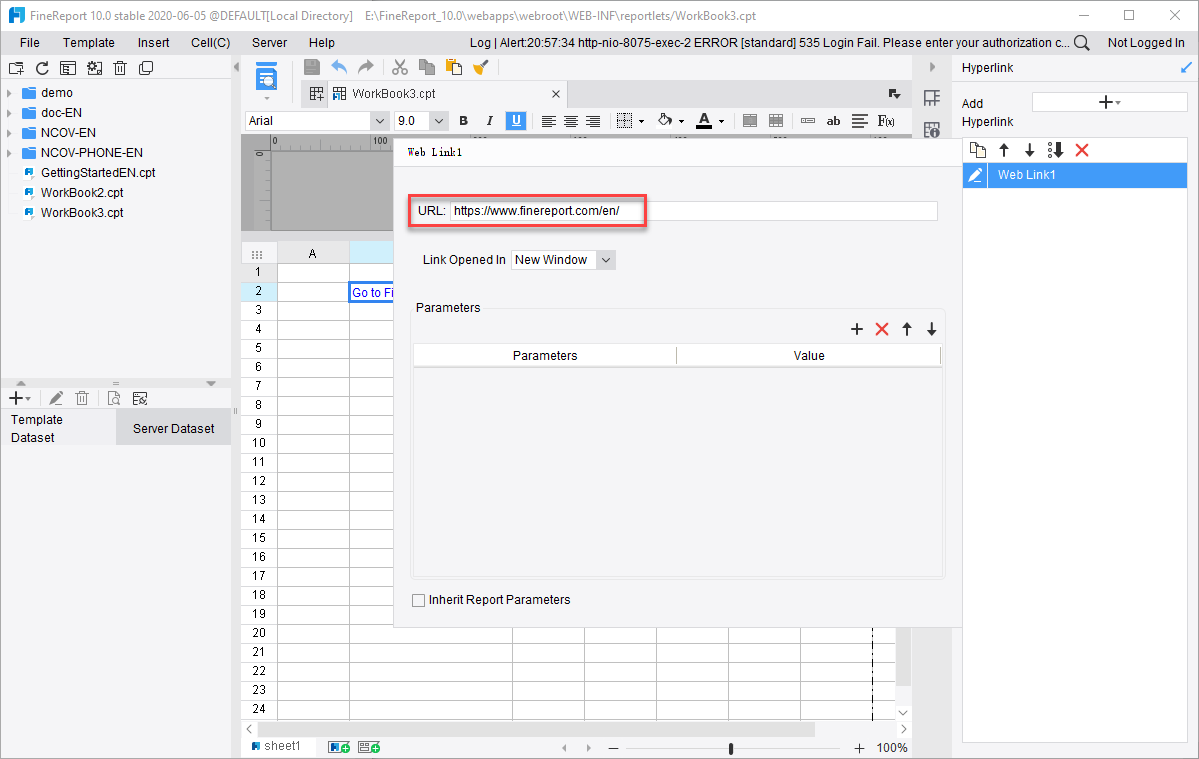The width and height of the screenshot is (1199, 759).
Task: Click the edit pencil icon next to Web Link1
Action: click(974, 174)
